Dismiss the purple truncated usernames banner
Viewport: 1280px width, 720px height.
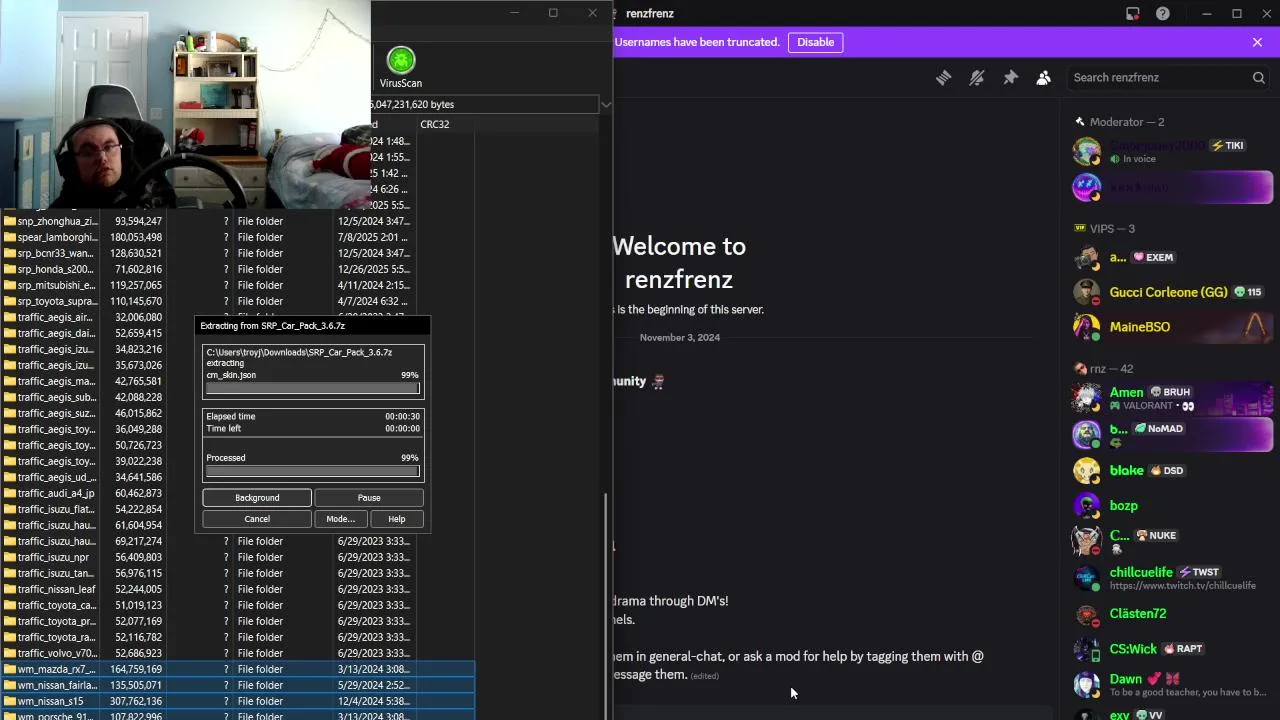coord(1257,42)
